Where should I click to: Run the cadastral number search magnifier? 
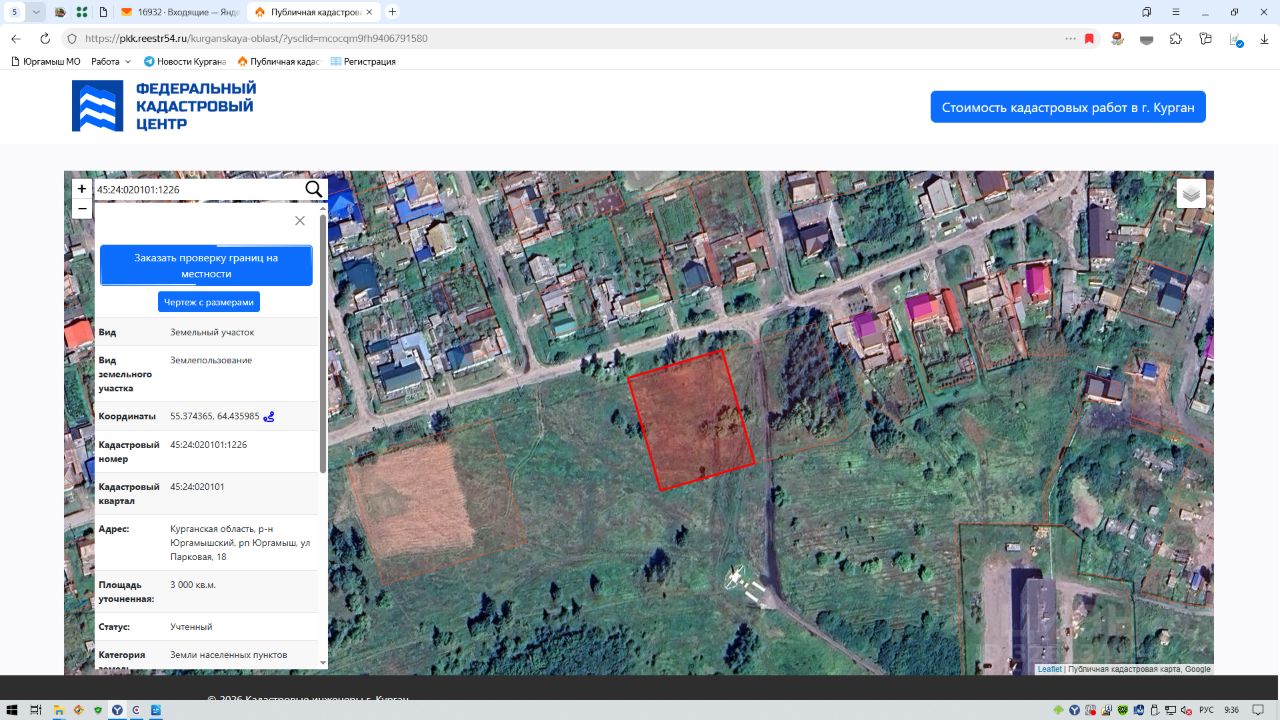(314, 189)
